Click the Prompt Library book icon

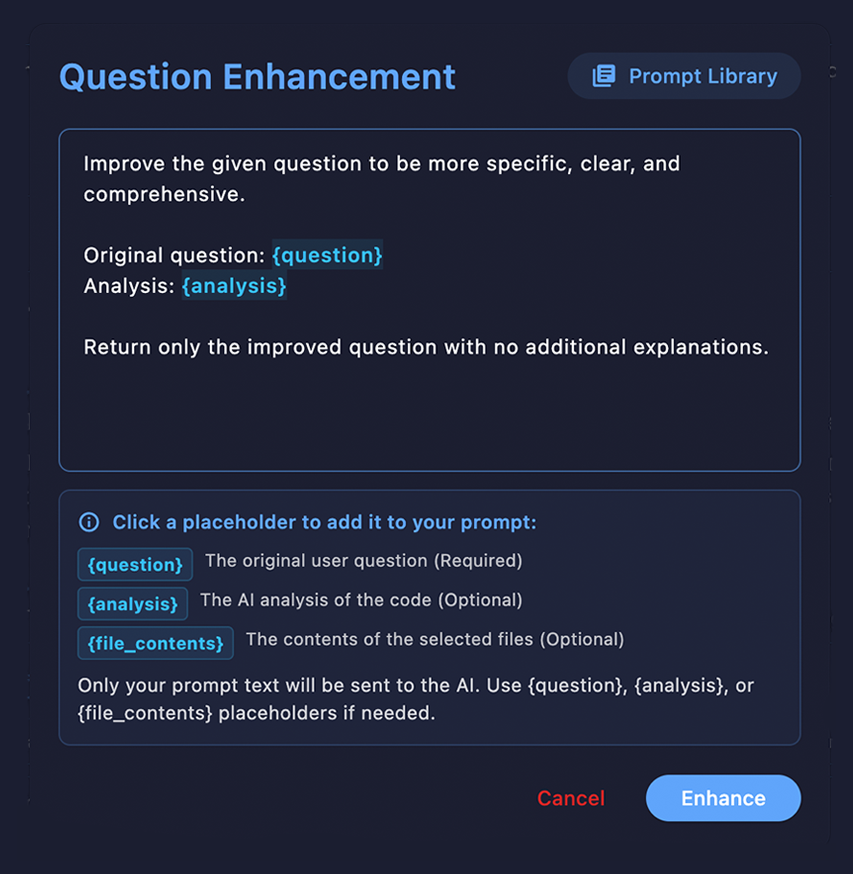point(604,76)
